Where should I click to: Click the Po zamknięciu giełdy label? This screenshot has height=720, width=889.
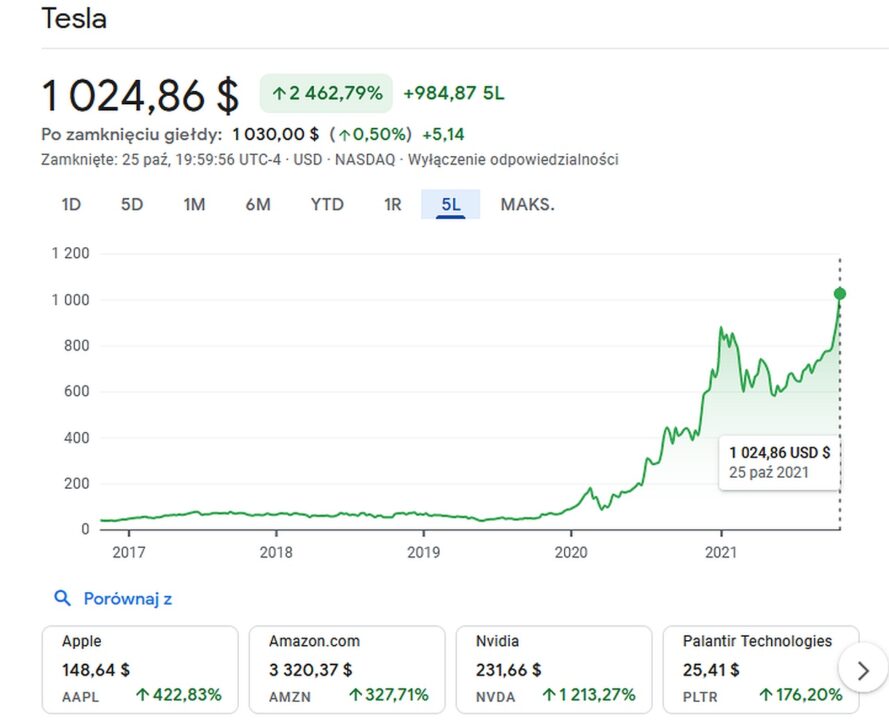click(x=132, y=135)
